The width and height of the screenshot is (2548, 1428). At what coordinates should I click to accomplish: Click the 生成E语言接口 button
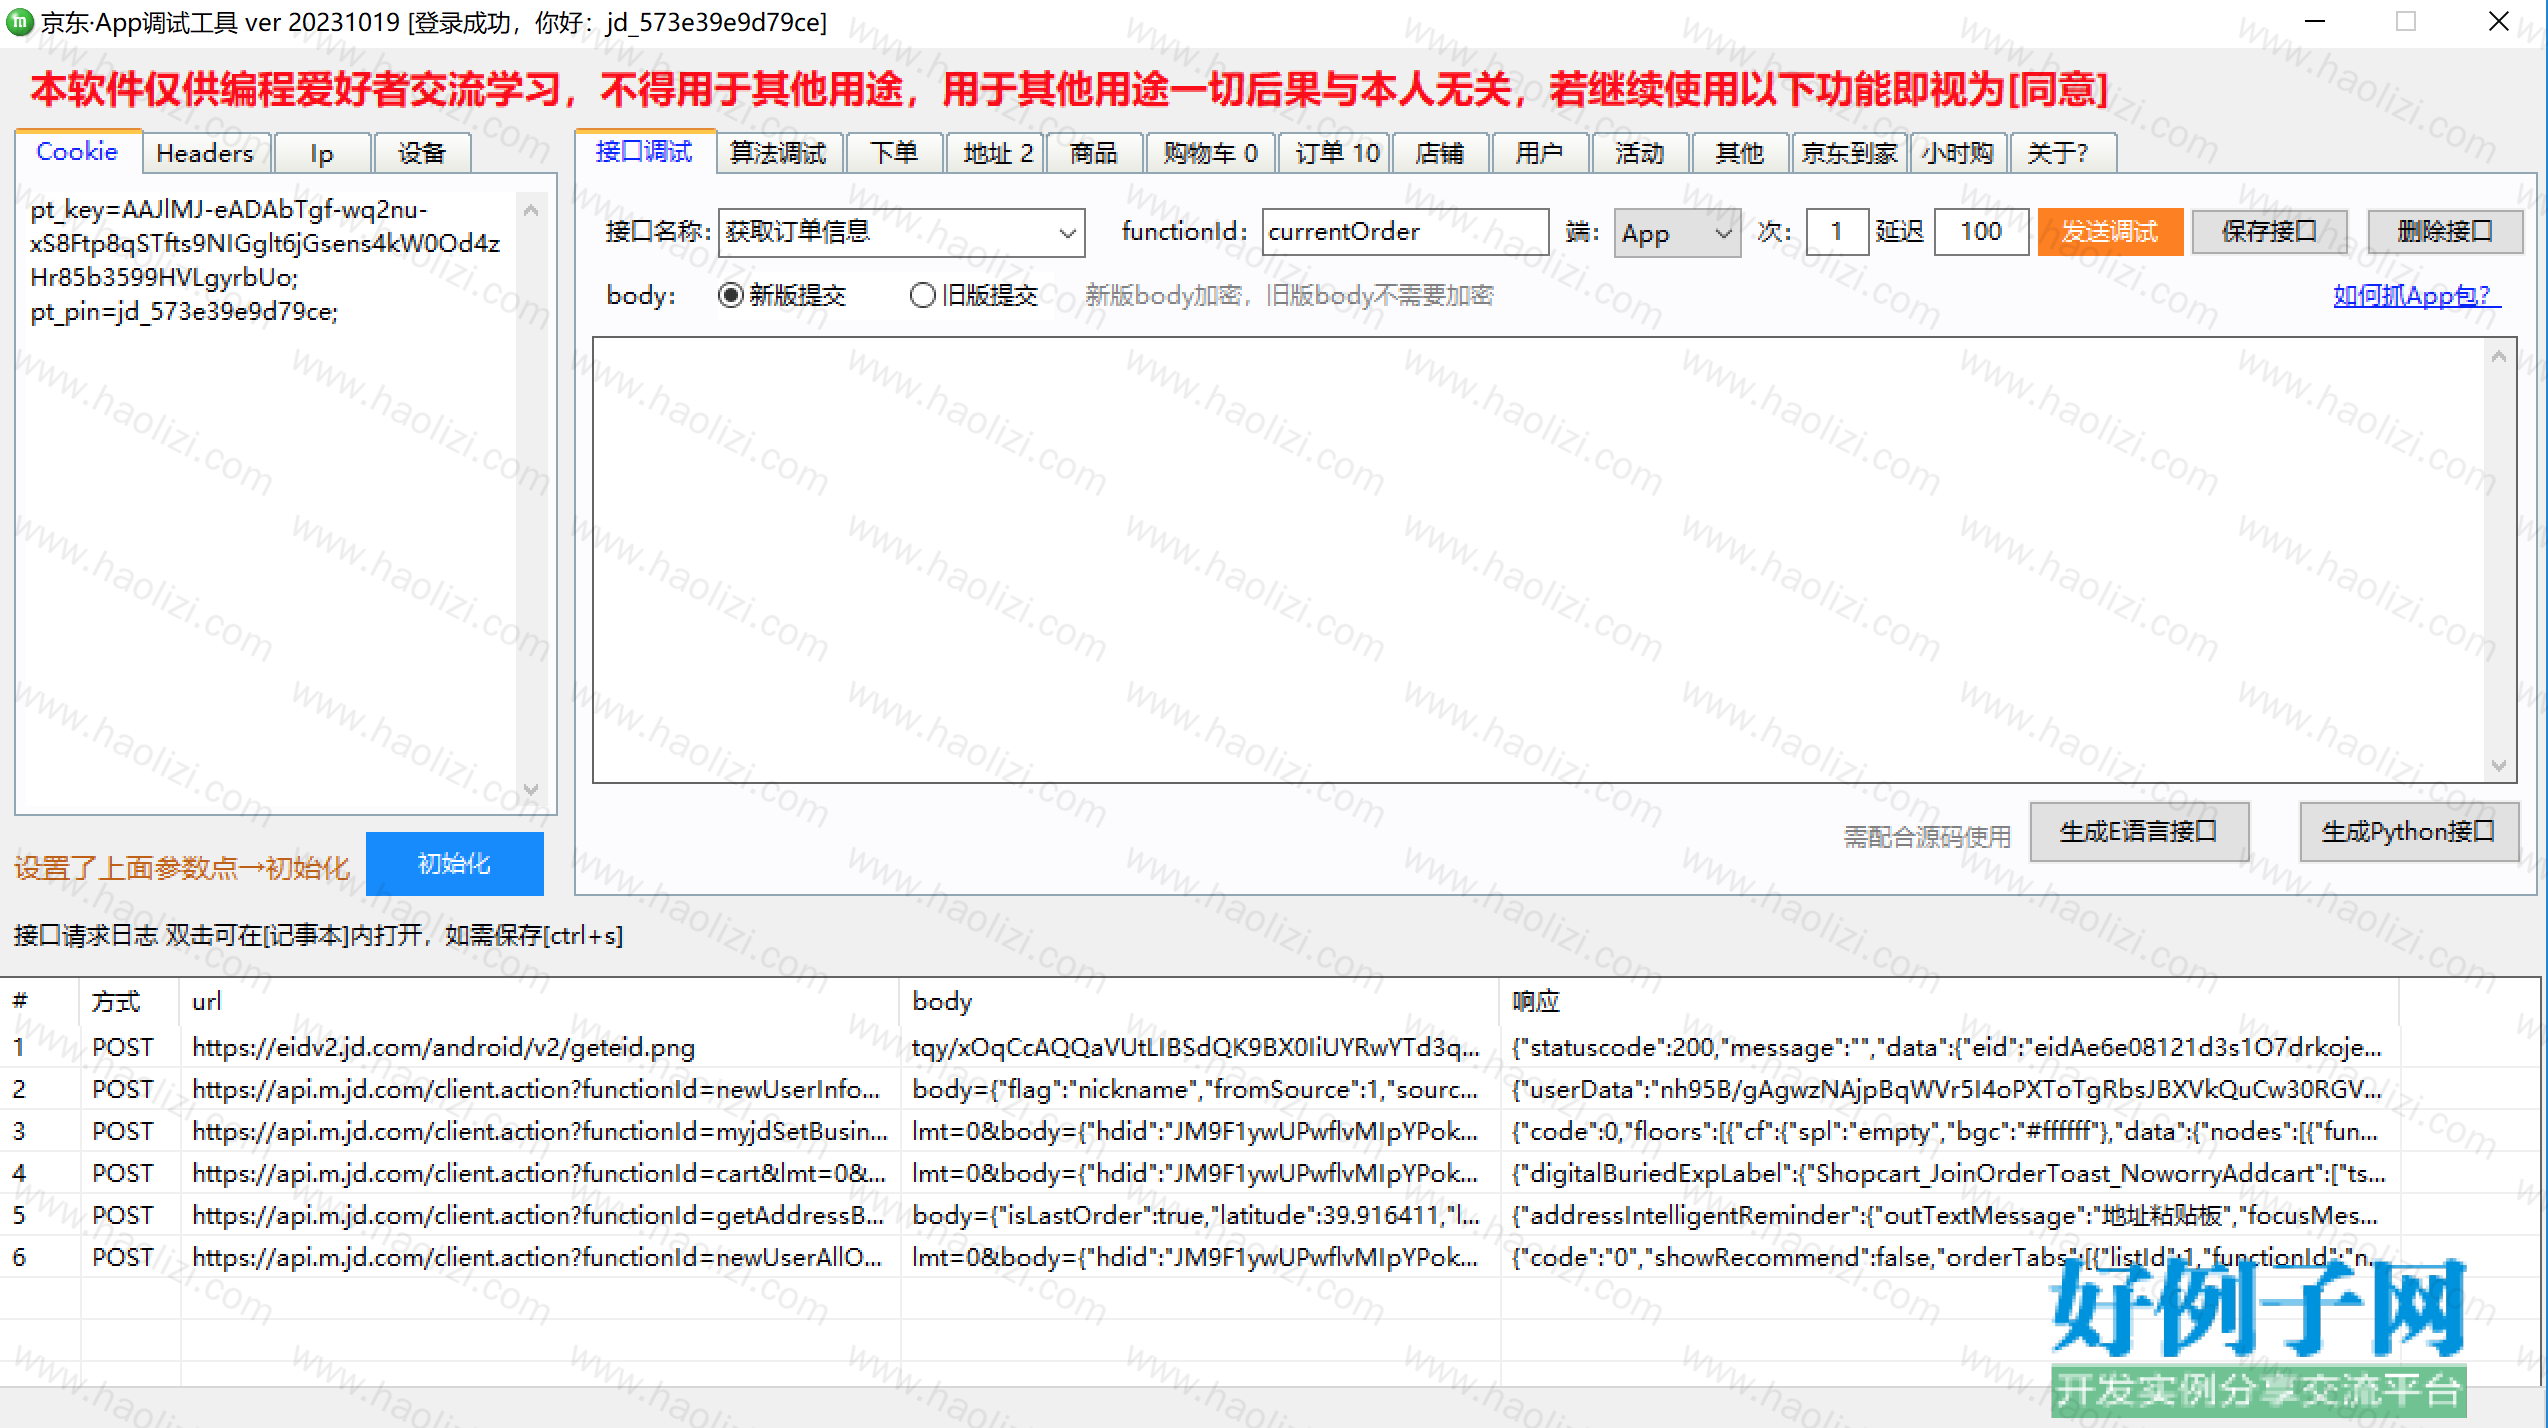2139,832
